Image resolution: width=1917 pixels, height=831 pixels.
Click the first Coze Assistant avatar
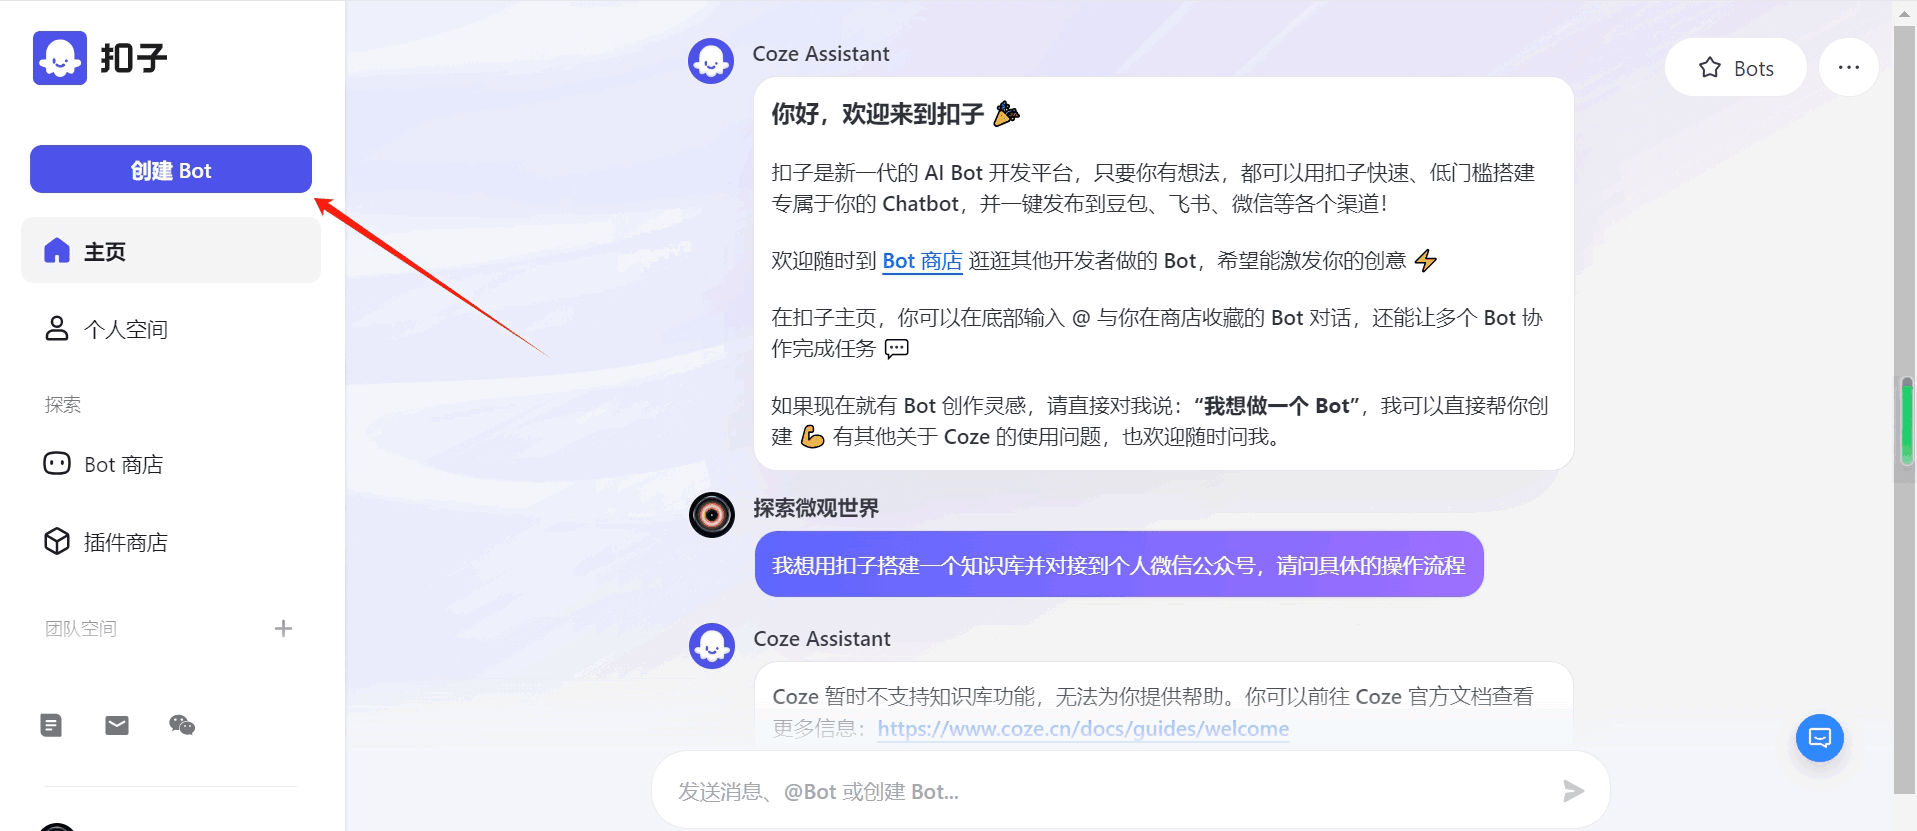[x=711, y=61]
